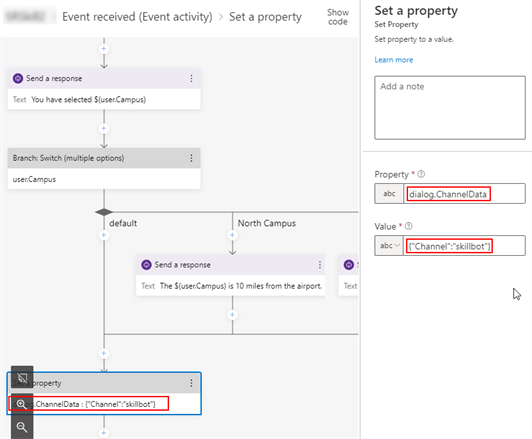Select the Set a property node on canvas
Viewport: 532px width, 439px height.
point(104,394)
